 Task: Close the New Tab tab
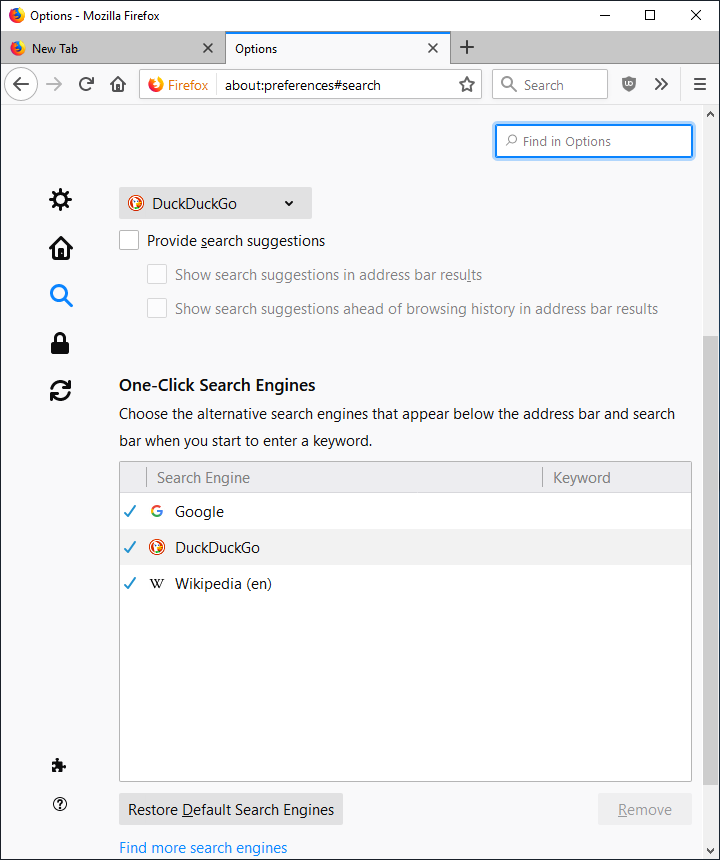[208, 48]
